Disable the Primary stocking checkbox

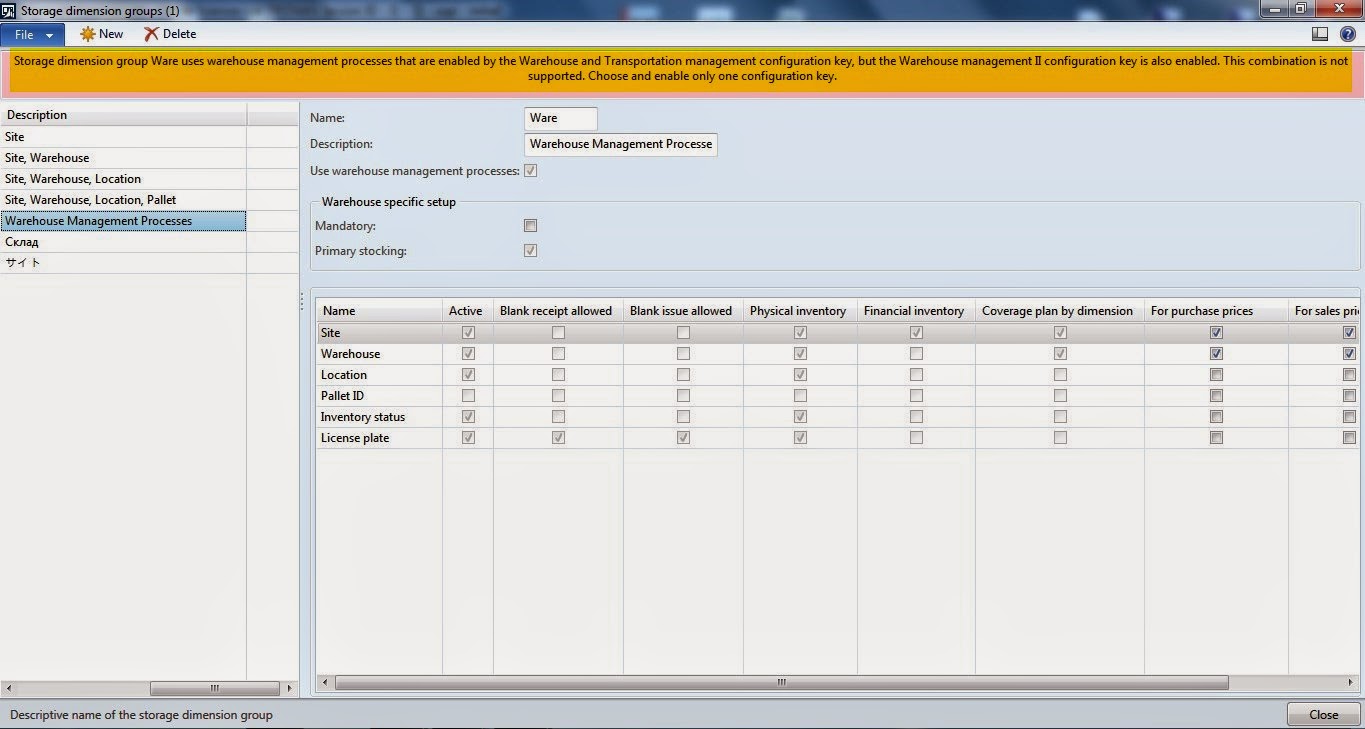coord(530,250)
